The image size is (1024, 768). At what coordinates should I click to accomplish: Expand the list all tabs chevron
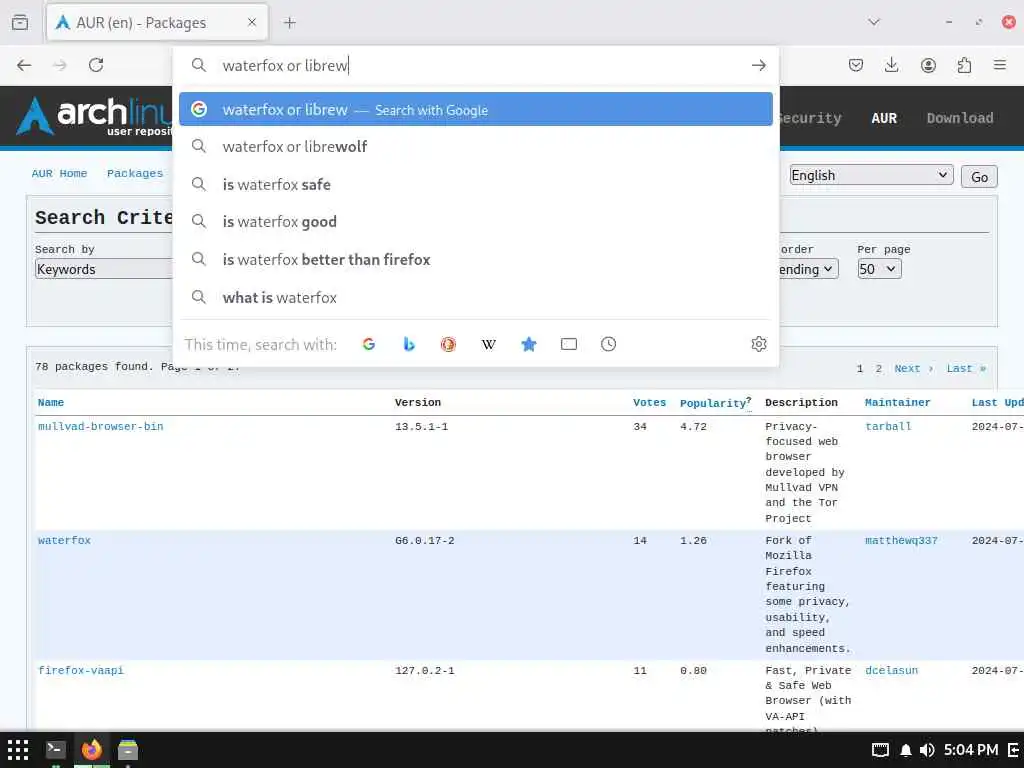coord(874,22)
